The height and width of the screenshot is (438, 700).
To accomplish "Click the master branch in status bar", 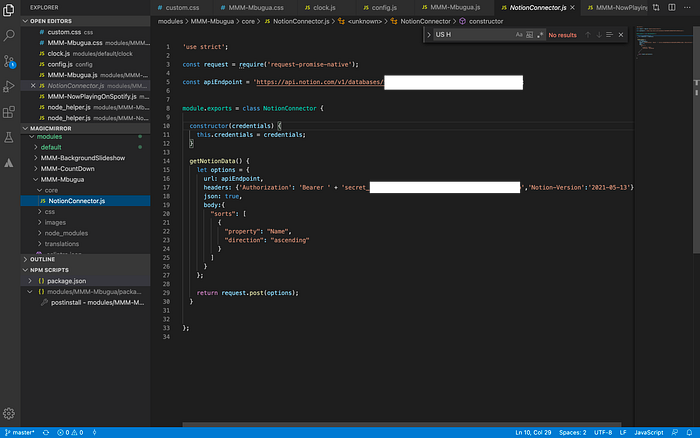I will (19, 432).
